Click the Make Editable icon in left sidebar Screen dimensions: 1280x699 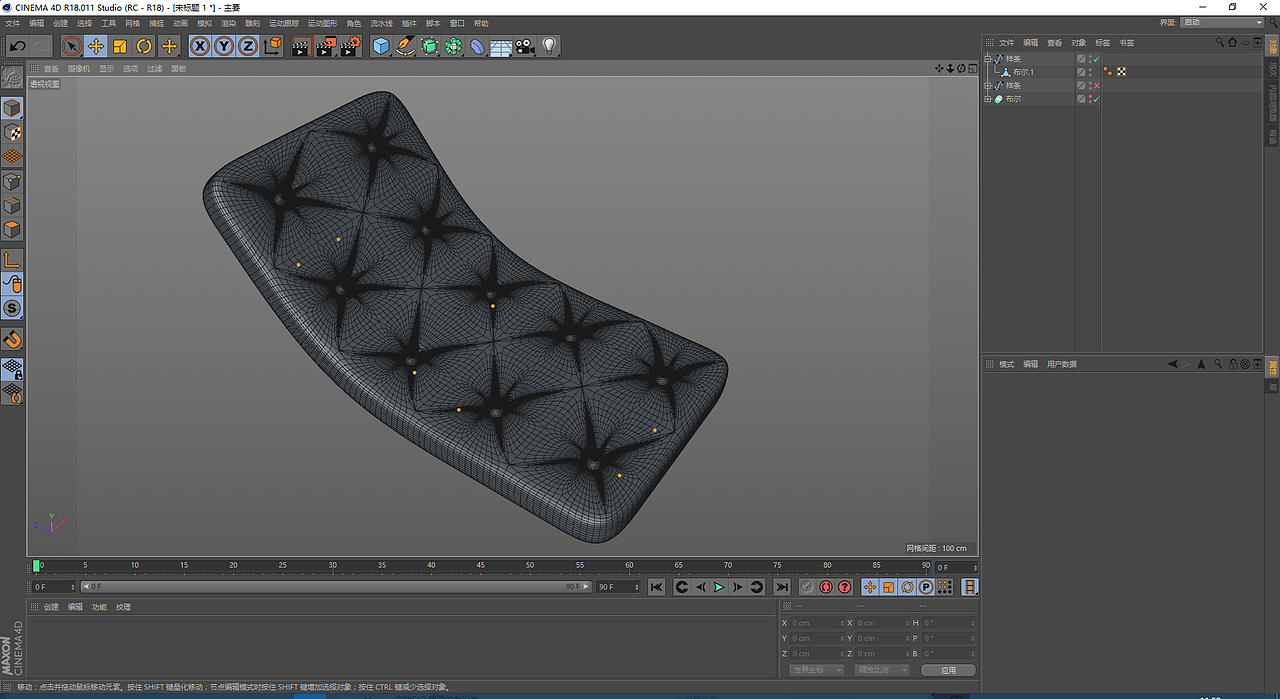pos(12,78)
